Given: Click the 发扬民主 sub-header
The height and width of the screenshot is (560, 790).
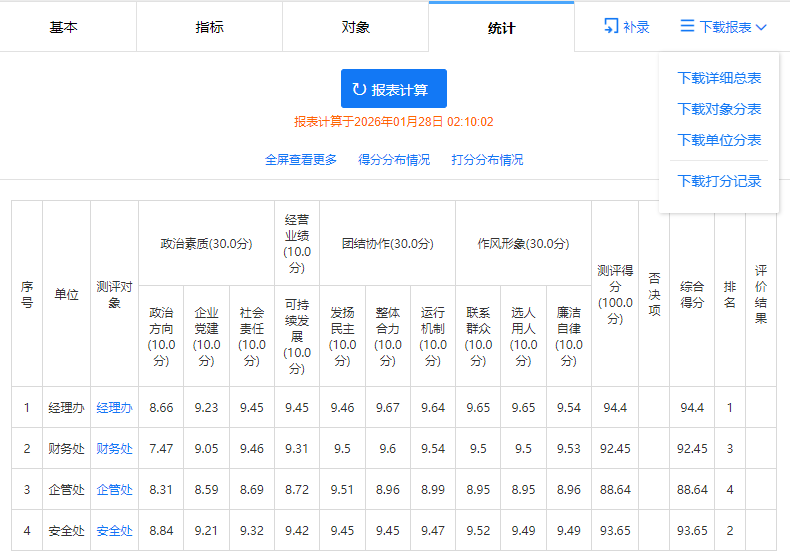Looking at the screenshot, I should 343,336.
